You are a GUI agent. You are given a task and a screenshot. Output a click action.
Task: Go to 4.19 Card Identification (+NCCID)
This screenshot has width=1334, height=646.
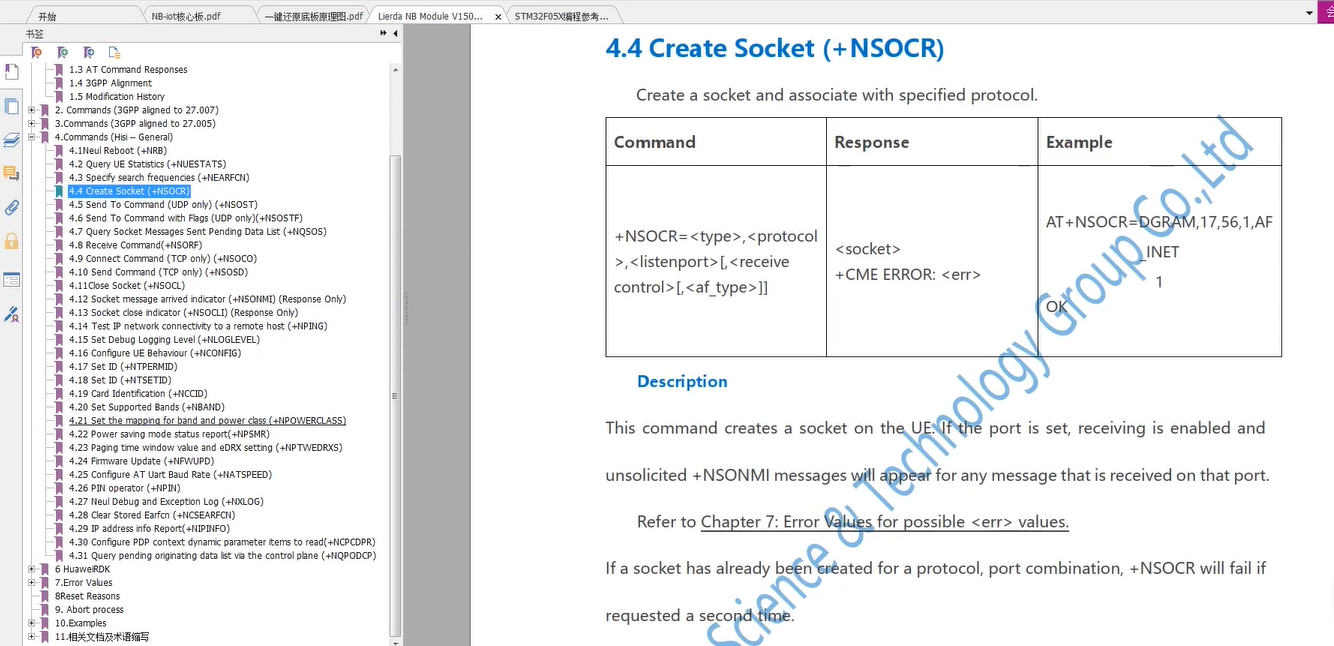[138, 394]
